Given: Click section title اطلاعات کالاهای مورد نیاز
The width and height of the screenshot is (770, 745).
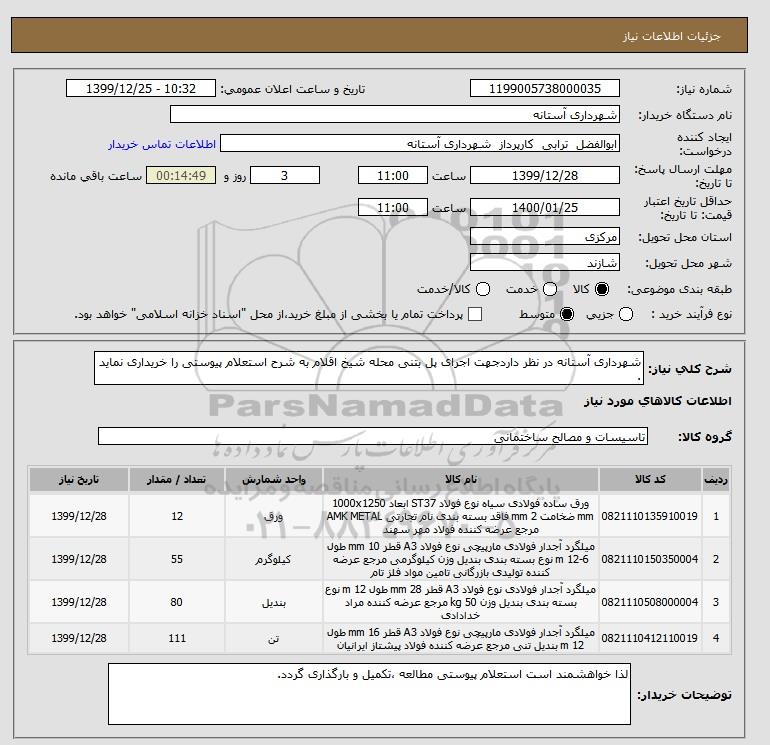Looking at the screenshot, I should point(658,401).
